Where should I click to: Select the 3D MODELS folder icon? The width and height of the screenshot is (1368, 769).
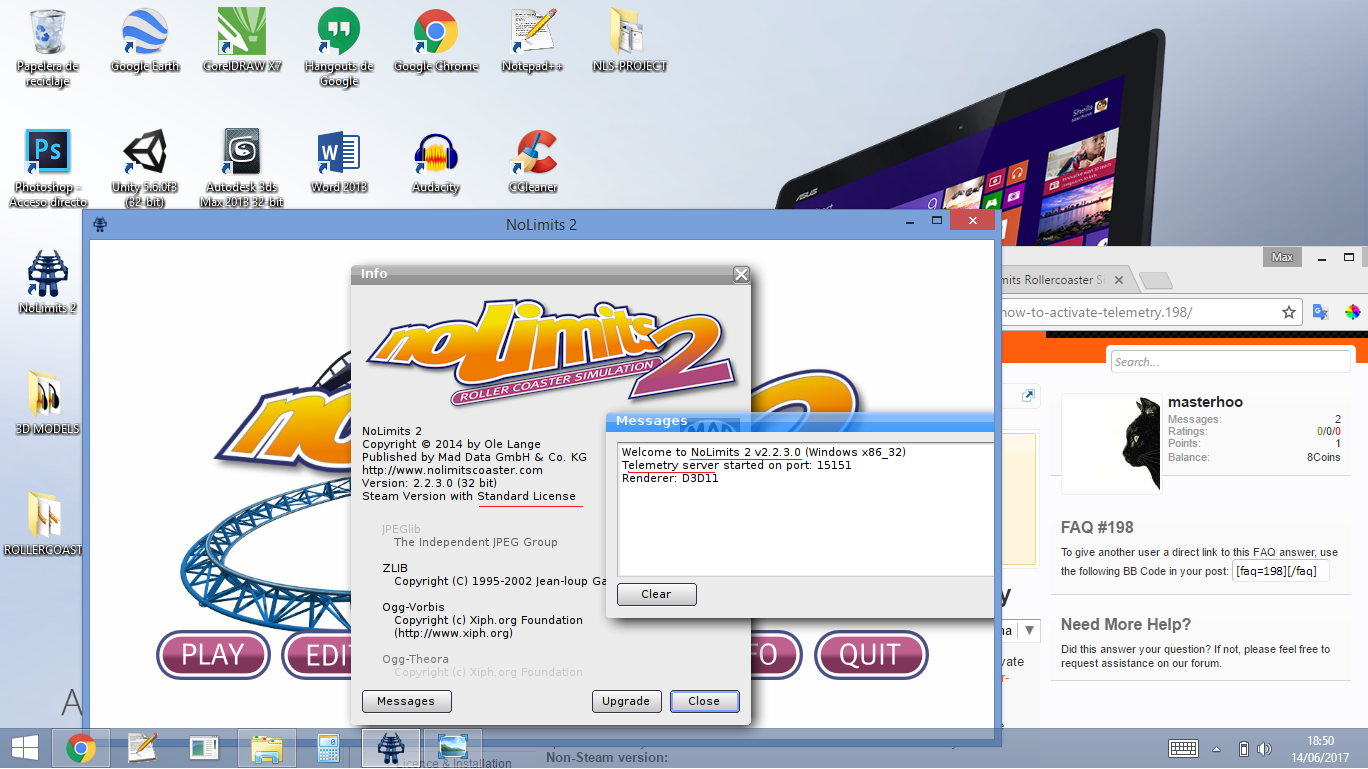coord(48,403)
